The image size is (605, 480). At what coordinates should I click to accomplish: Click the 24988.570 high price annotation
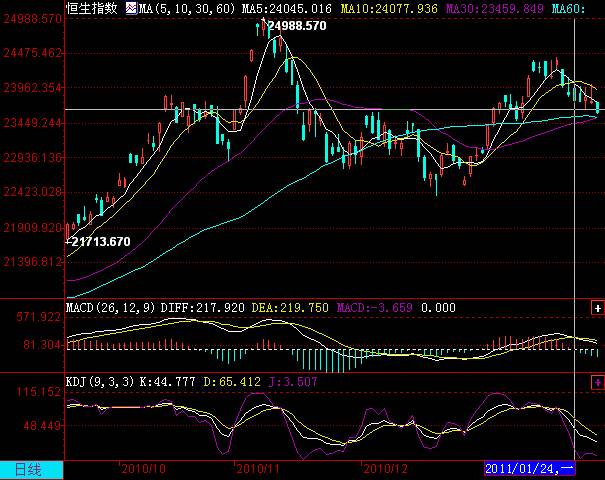[297, 26]
